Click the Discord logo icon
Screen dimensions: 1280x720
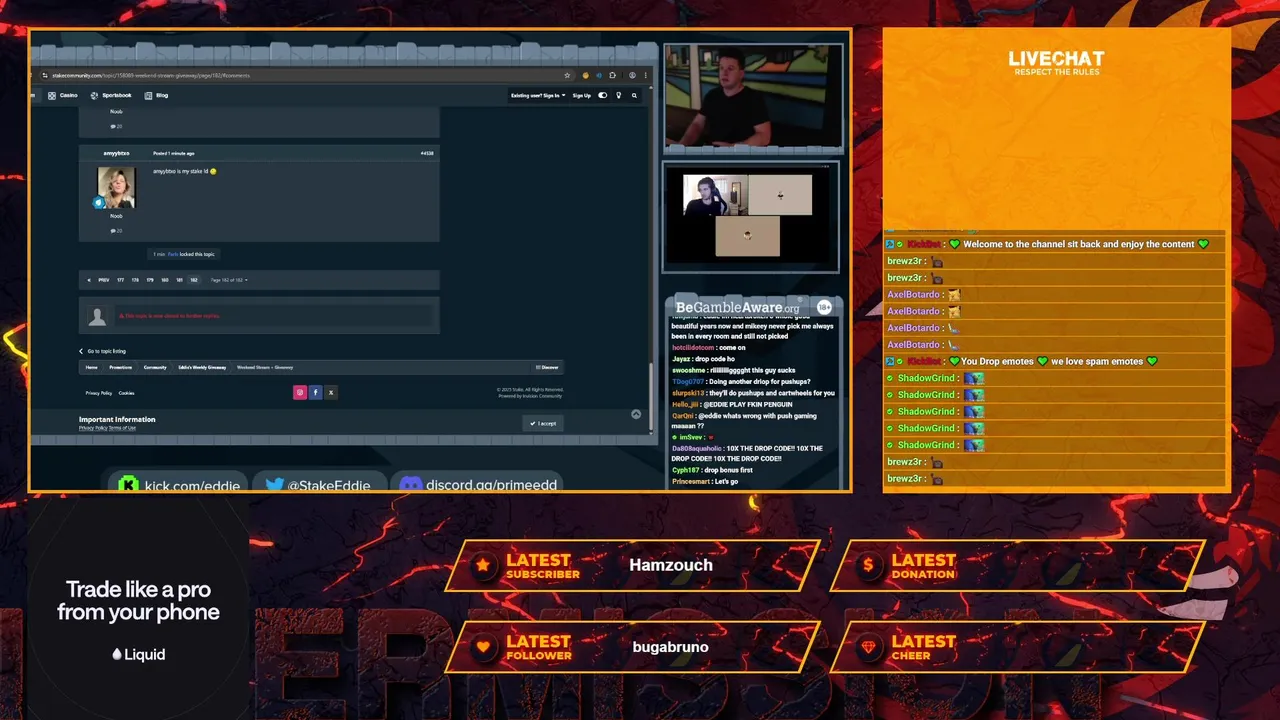[x=410, y=485]
